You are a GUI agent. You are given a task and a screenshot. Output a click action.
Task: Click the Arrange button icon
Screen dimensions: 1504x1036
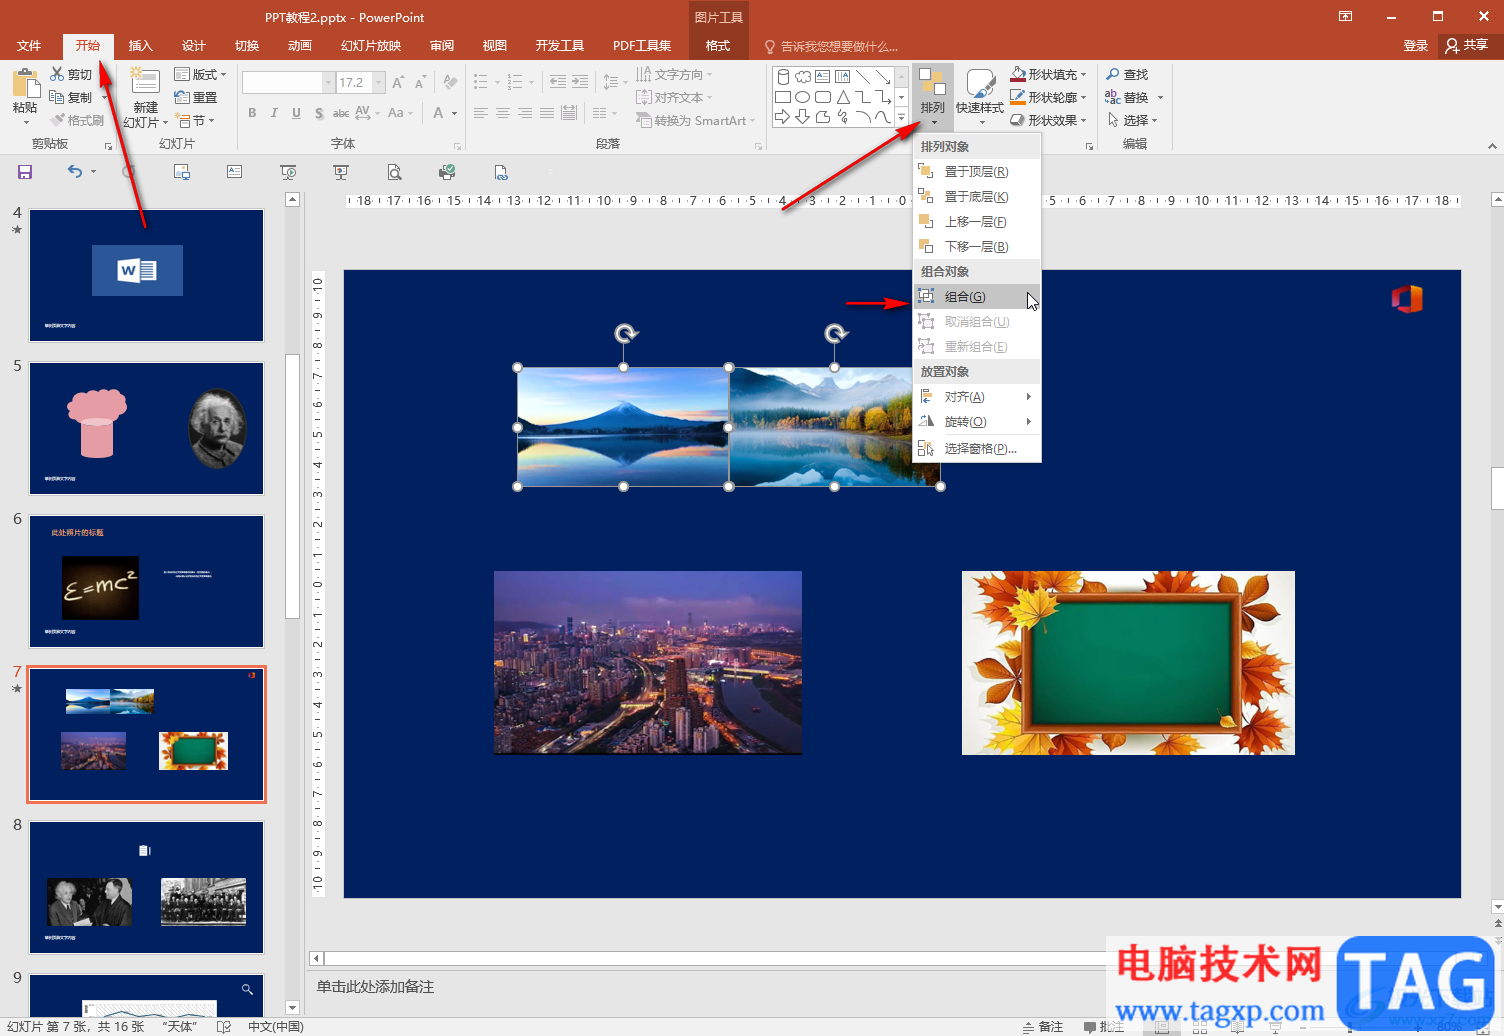pos(932,83)
